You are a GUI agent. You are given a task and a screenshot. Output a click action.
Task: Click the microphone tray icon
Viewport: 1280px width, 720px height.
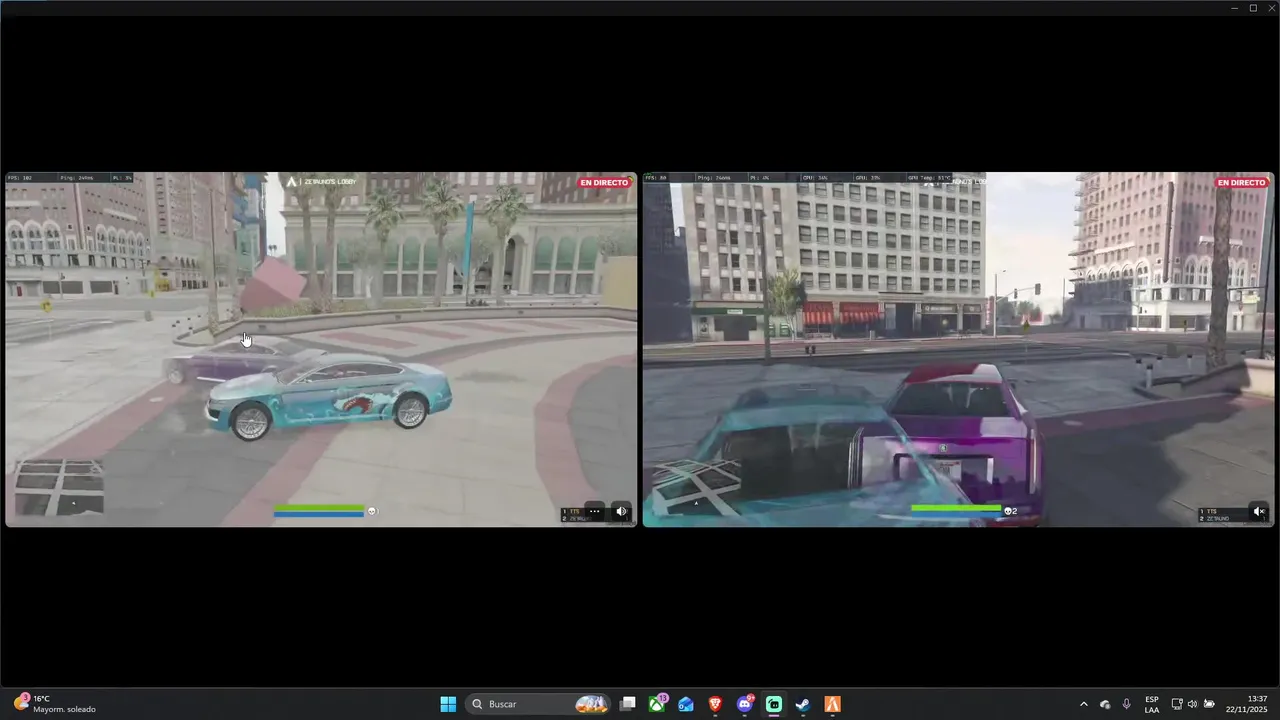(1127, 704)
